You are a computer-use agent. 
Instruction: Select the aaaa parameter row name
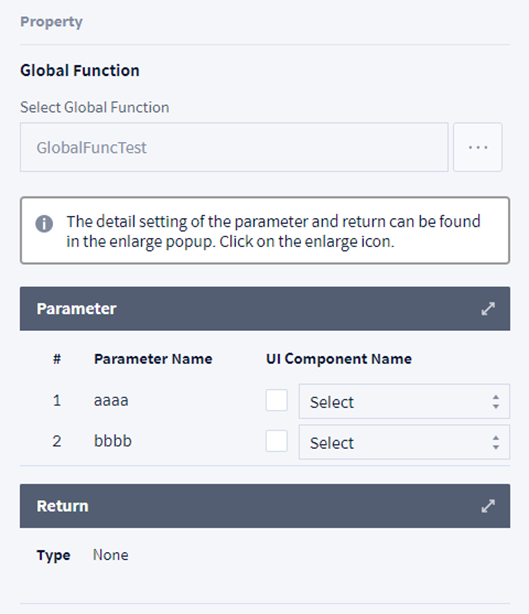(x=111, y=401)
